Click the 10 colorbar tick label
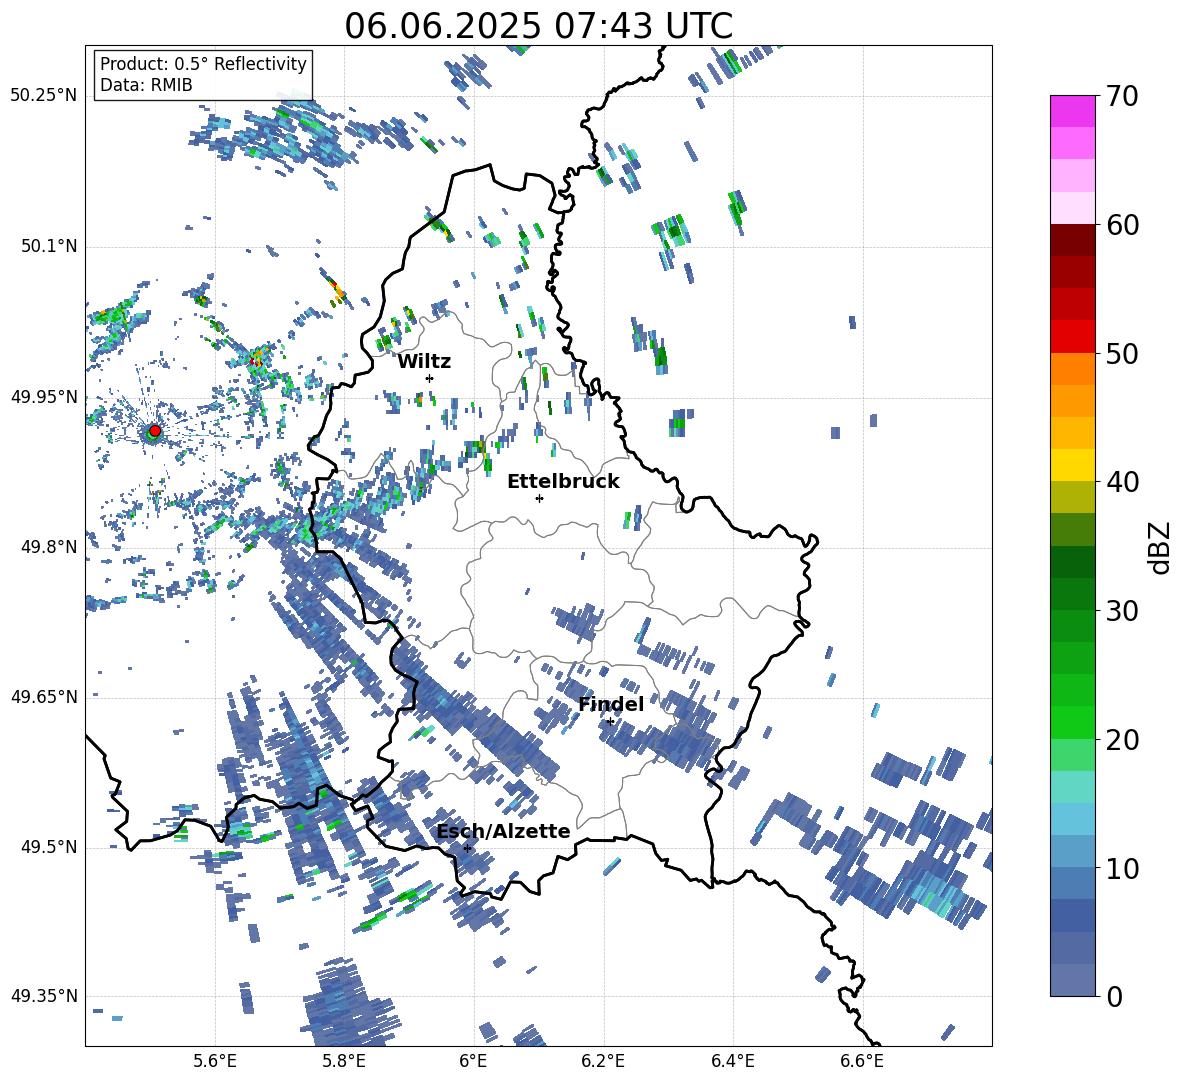The width and height of the screenshot is (1184, 1081). pos(1122,868)
